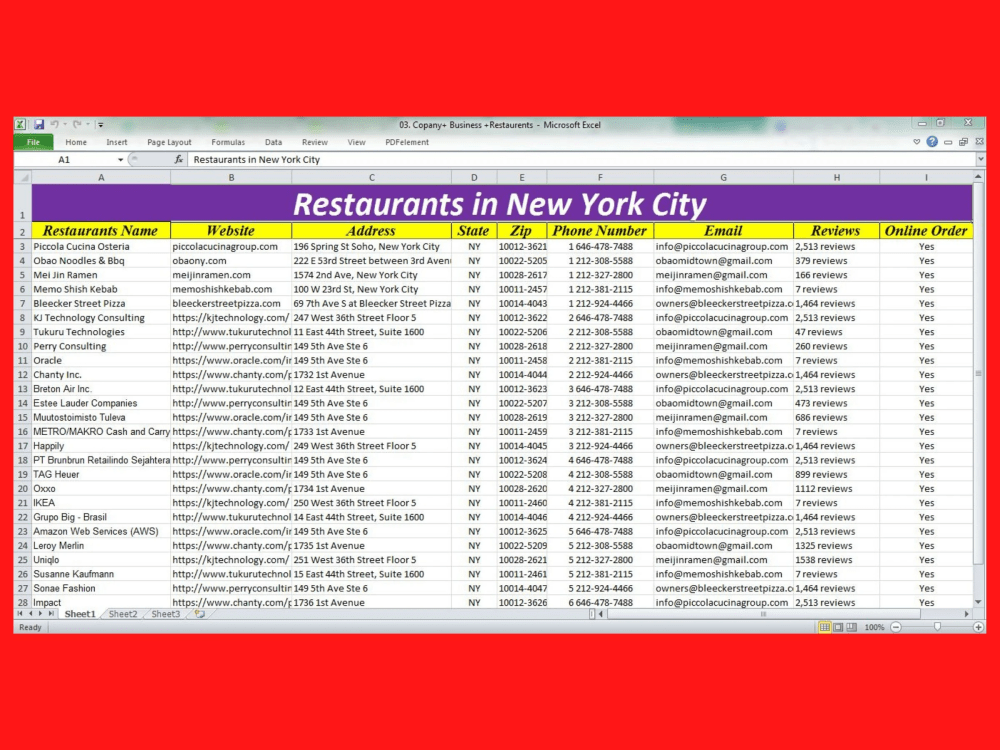1000x750 pixels.
Task: Click the 379 reviews cell
Action: 836,261
